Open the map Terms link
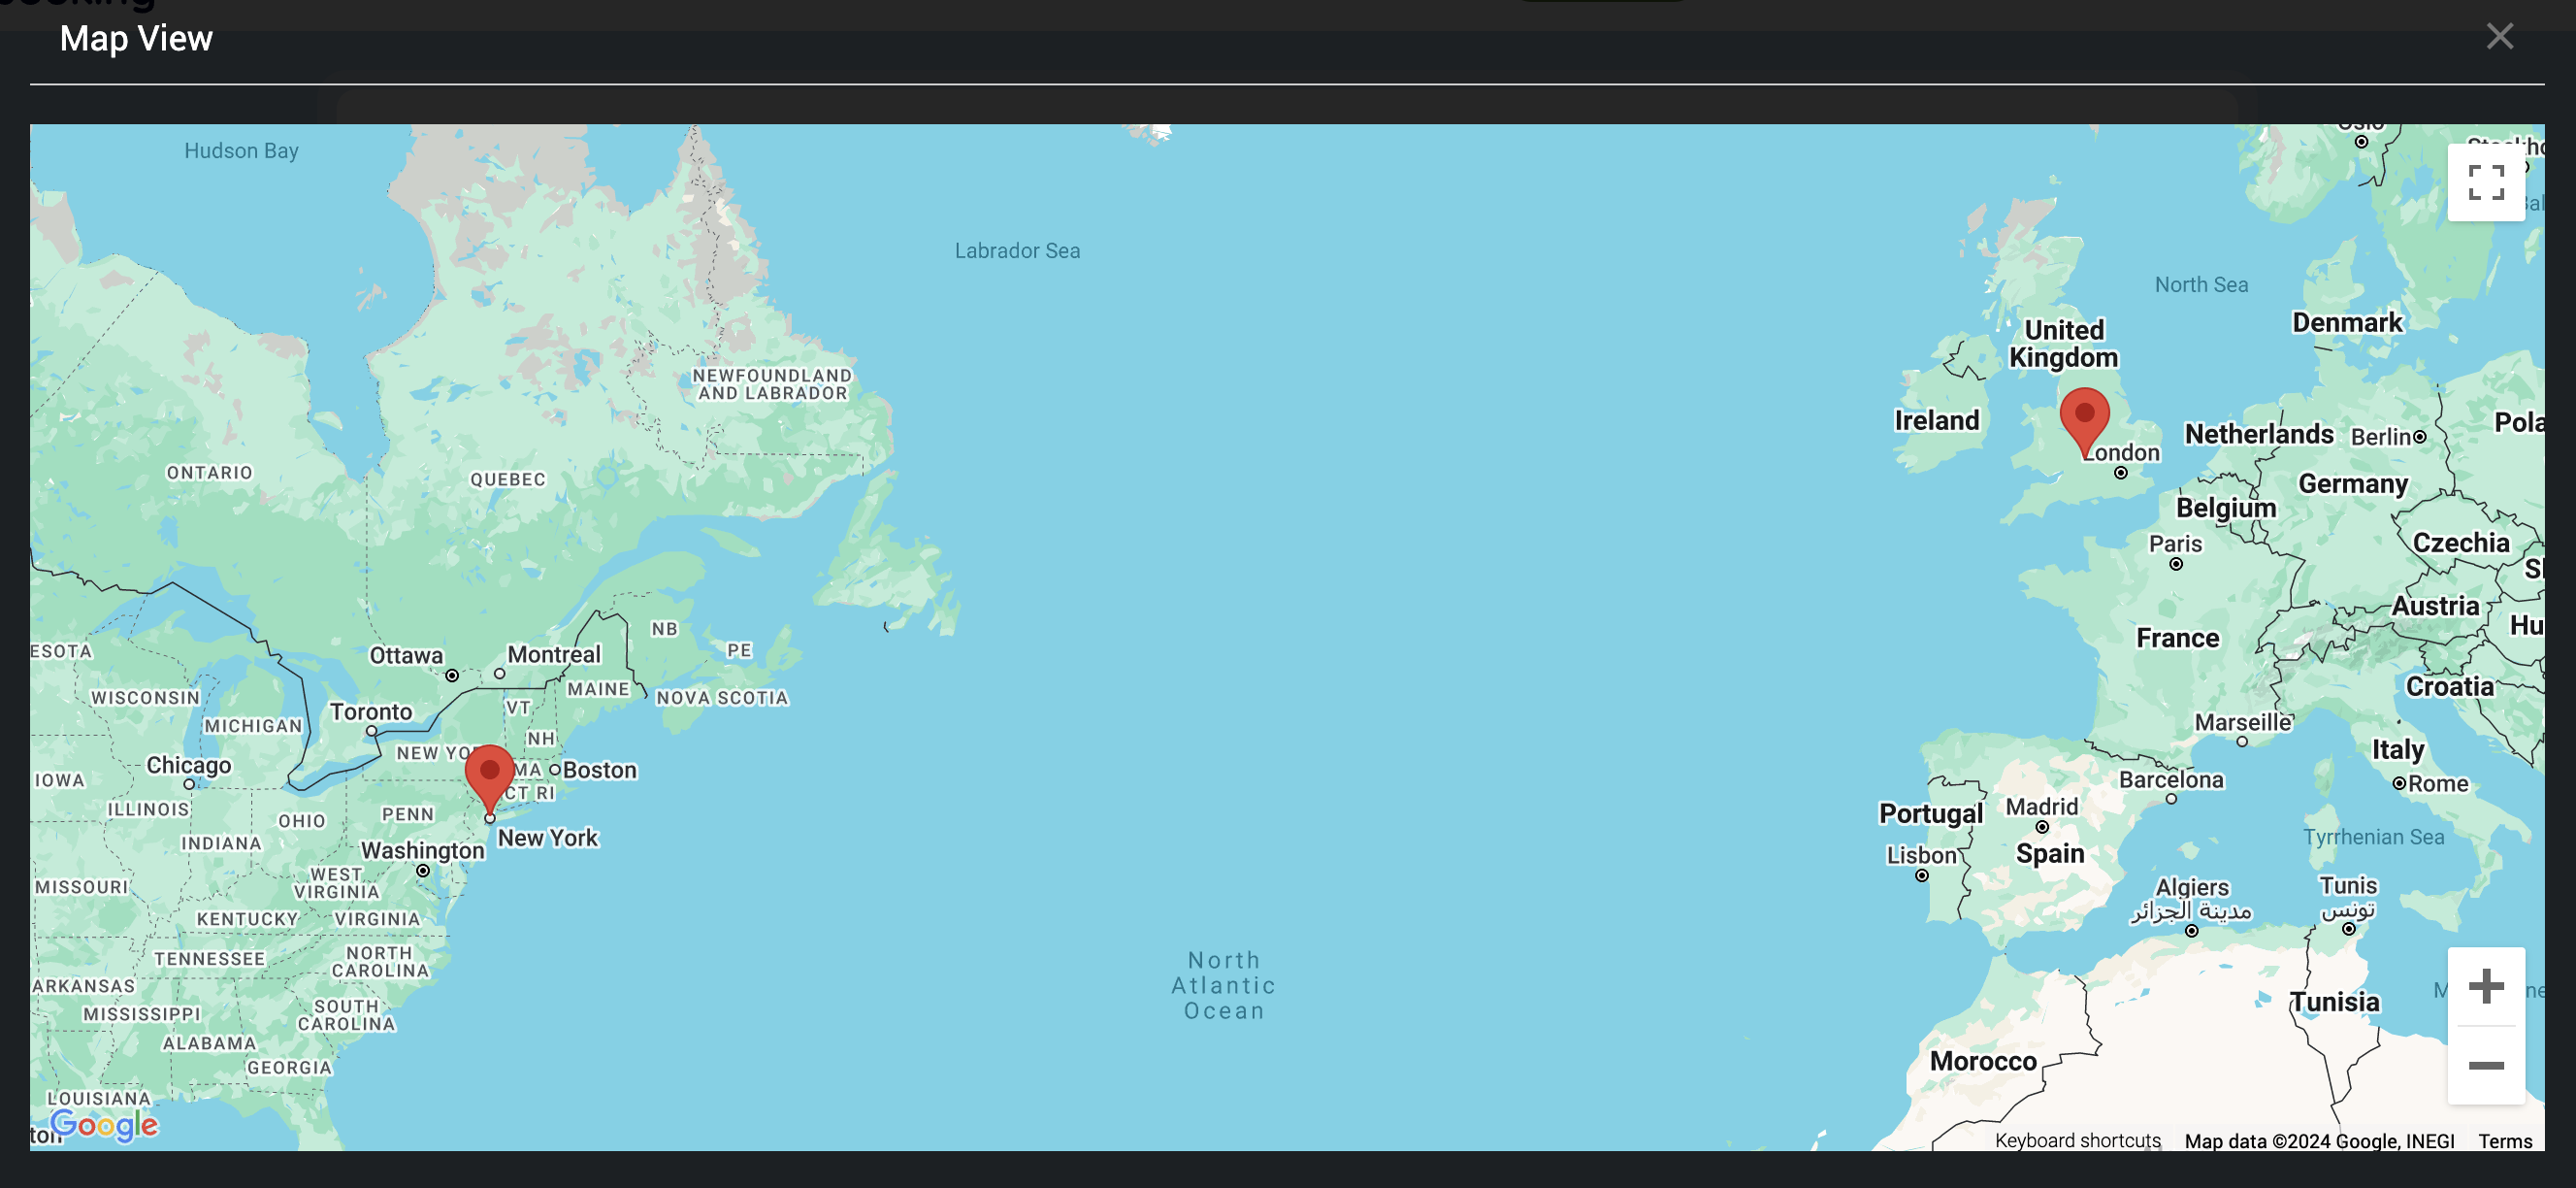Viewport: 2576px width, 1188px height. point(2504,1141)
